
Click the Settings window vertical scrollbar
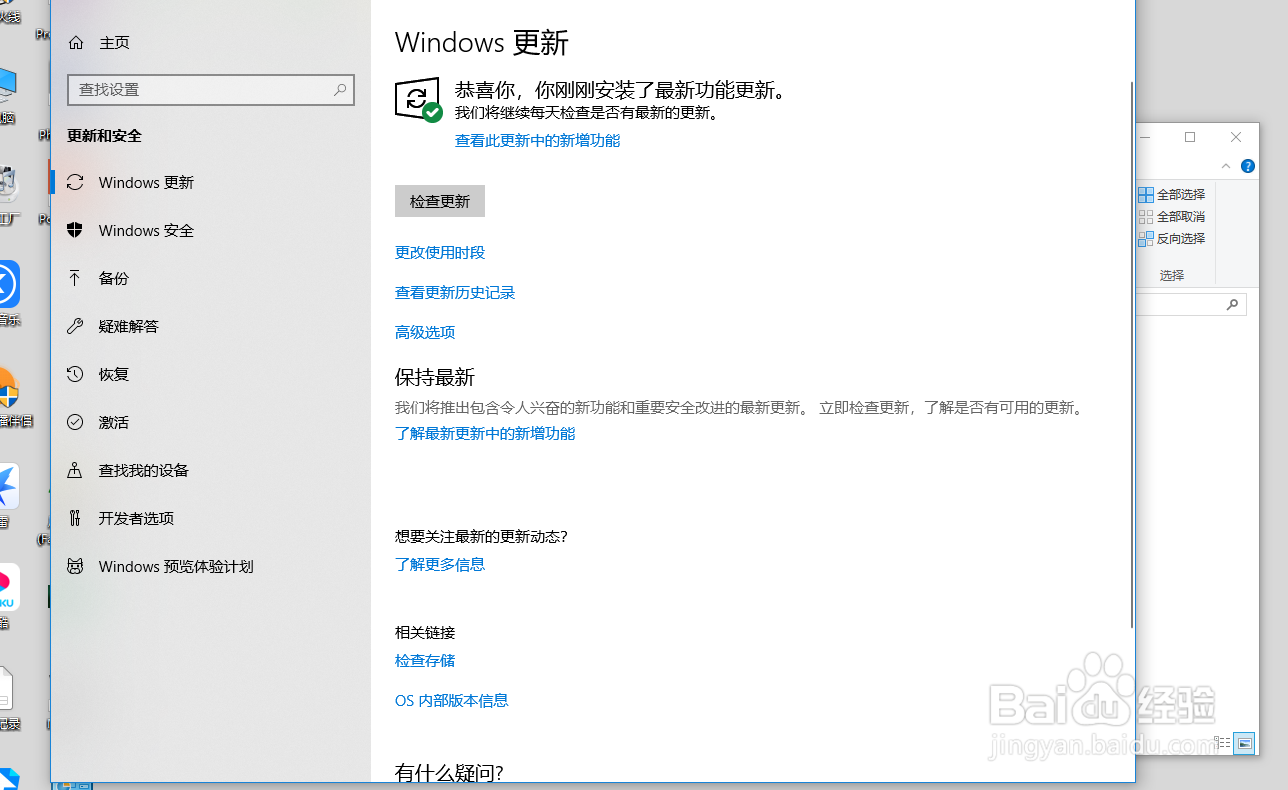pyautogui.click(x=1131, y=355)
